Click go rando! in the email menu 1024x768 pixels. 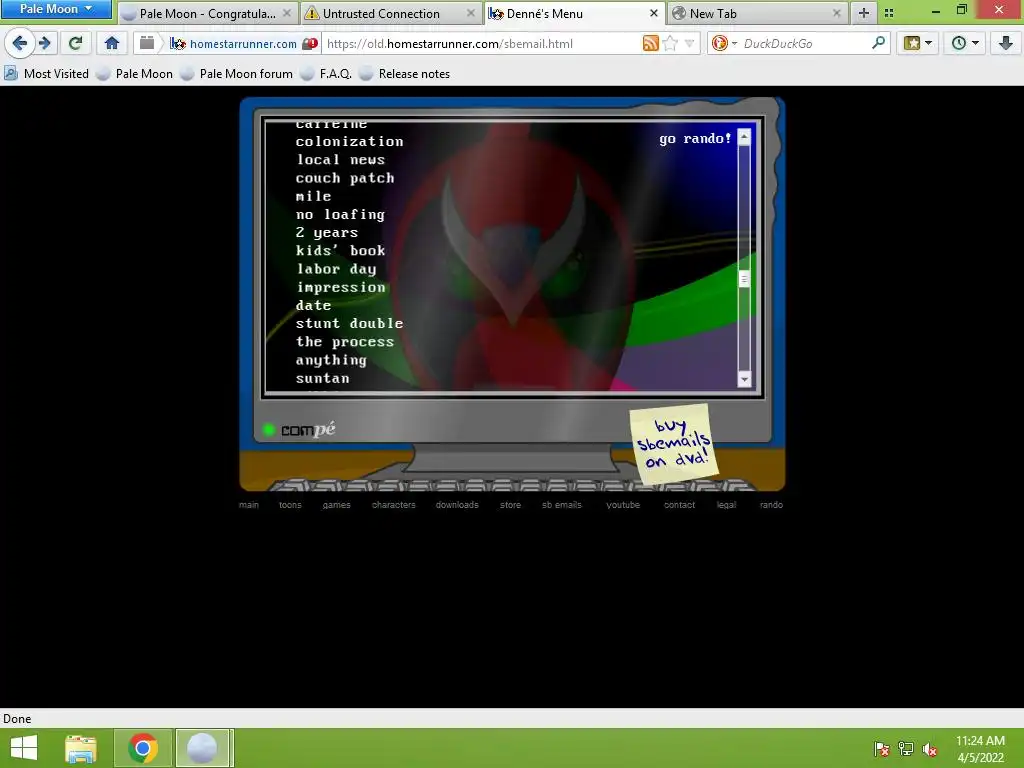(695, 138)
